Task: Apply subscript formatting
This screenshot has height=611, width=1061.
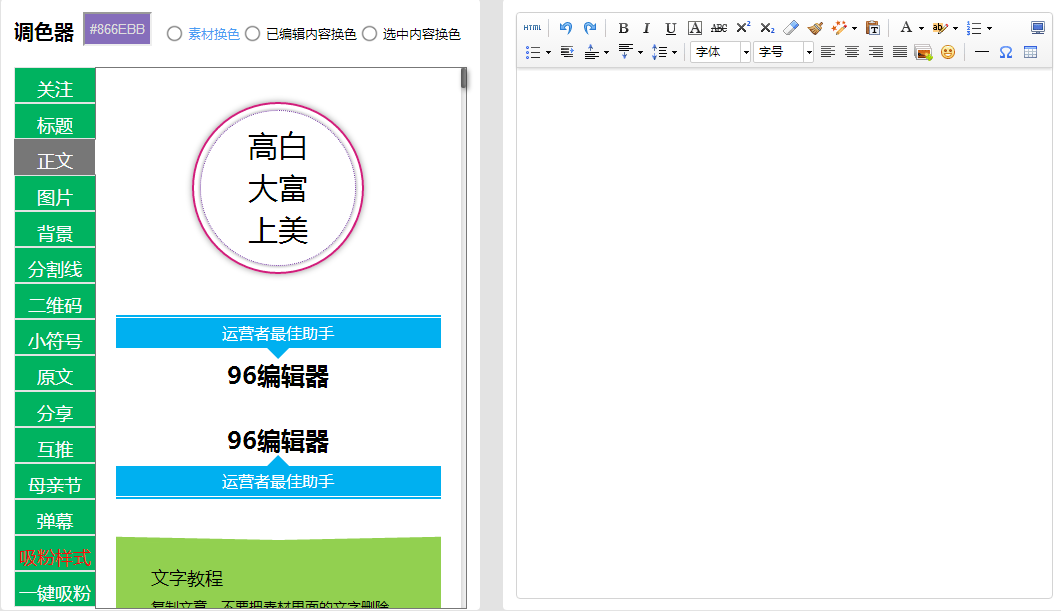Action: click(767, 28)
